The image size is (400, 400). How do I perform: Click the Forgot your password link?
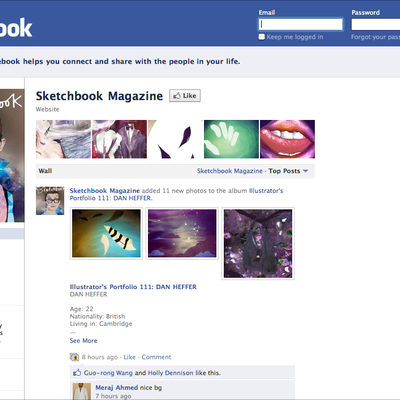(375, 37)
